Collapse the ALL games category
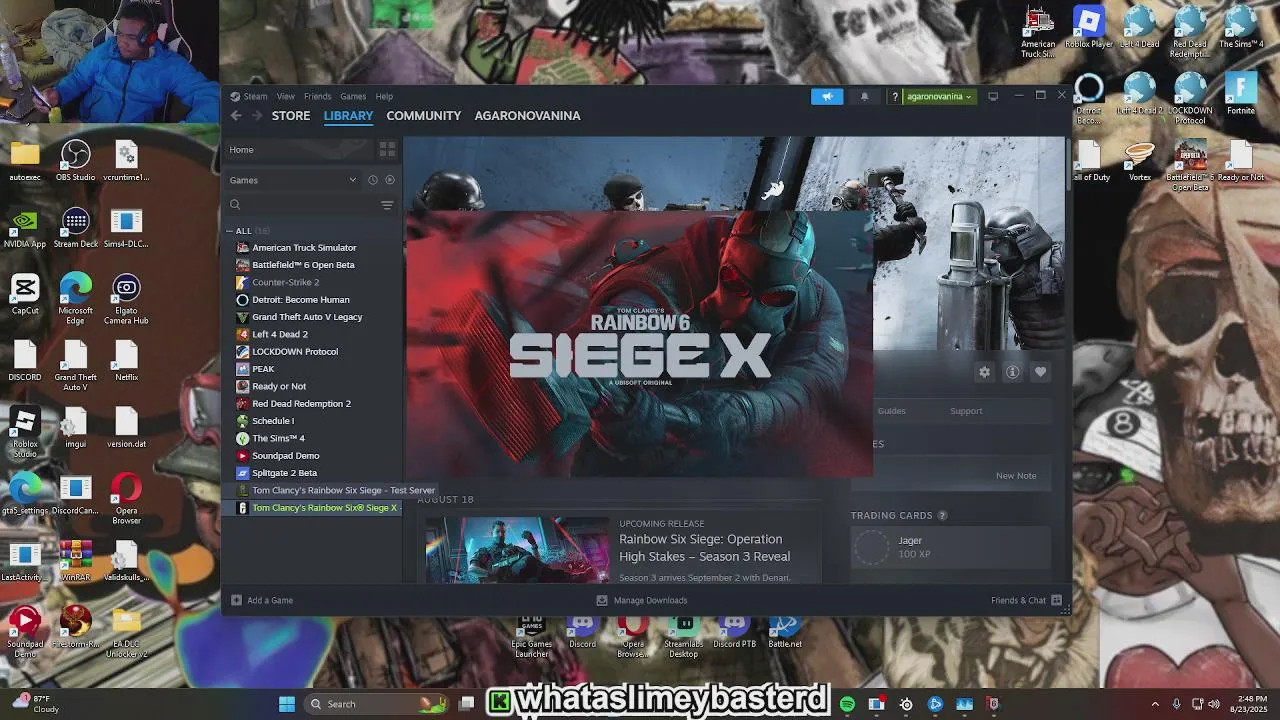 (x=229, y=231)
